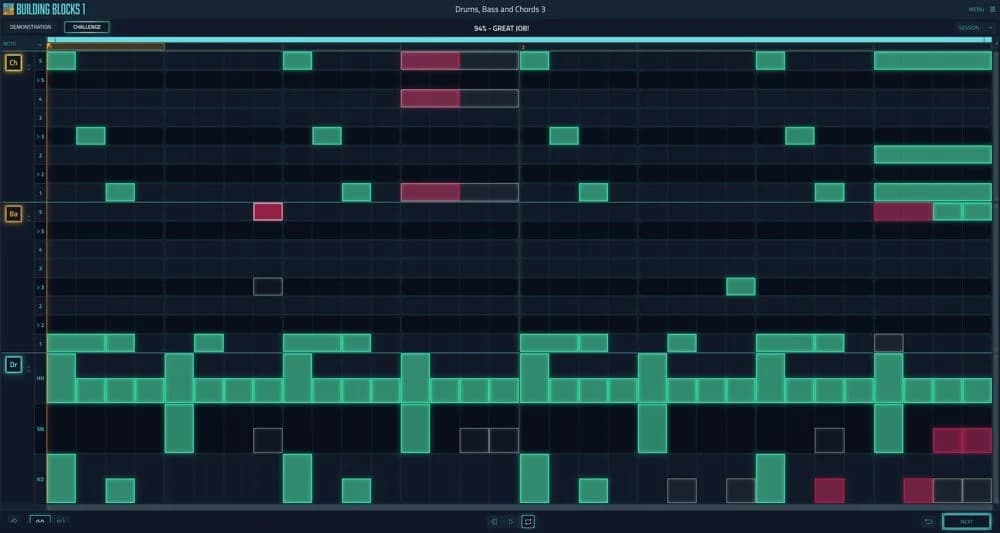Open the MENU text item
The image size is (1000, 533).
click(x=976, y=9)
